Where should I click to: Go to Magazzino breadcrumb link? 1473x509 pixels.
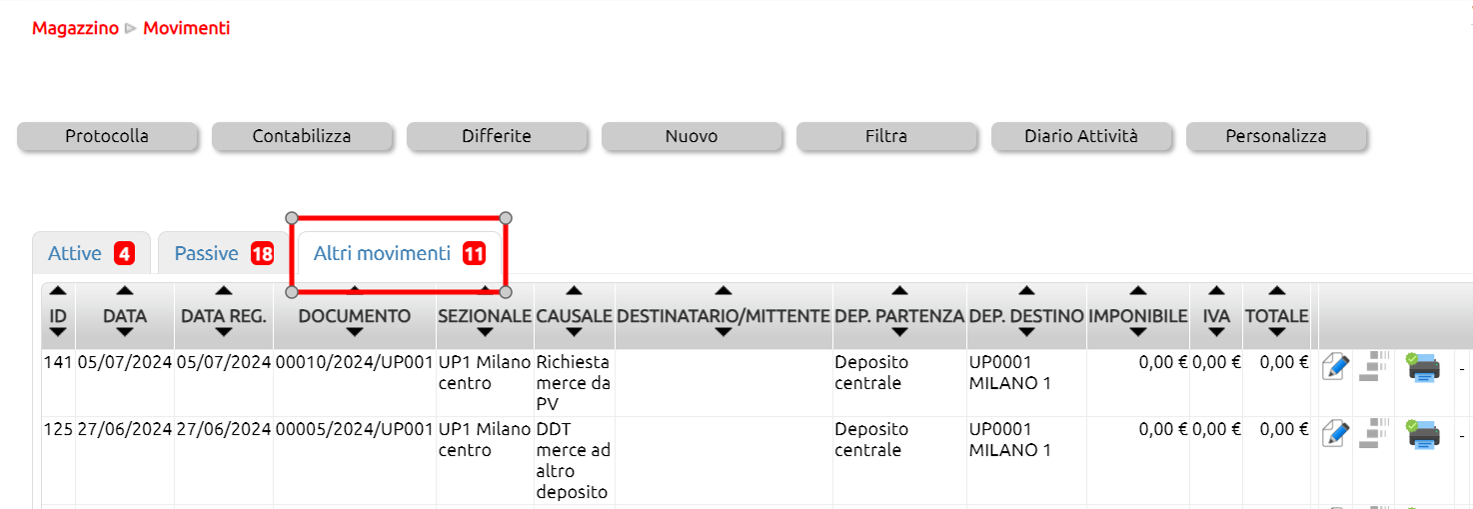pyautogui.click(x=75, y=28)
